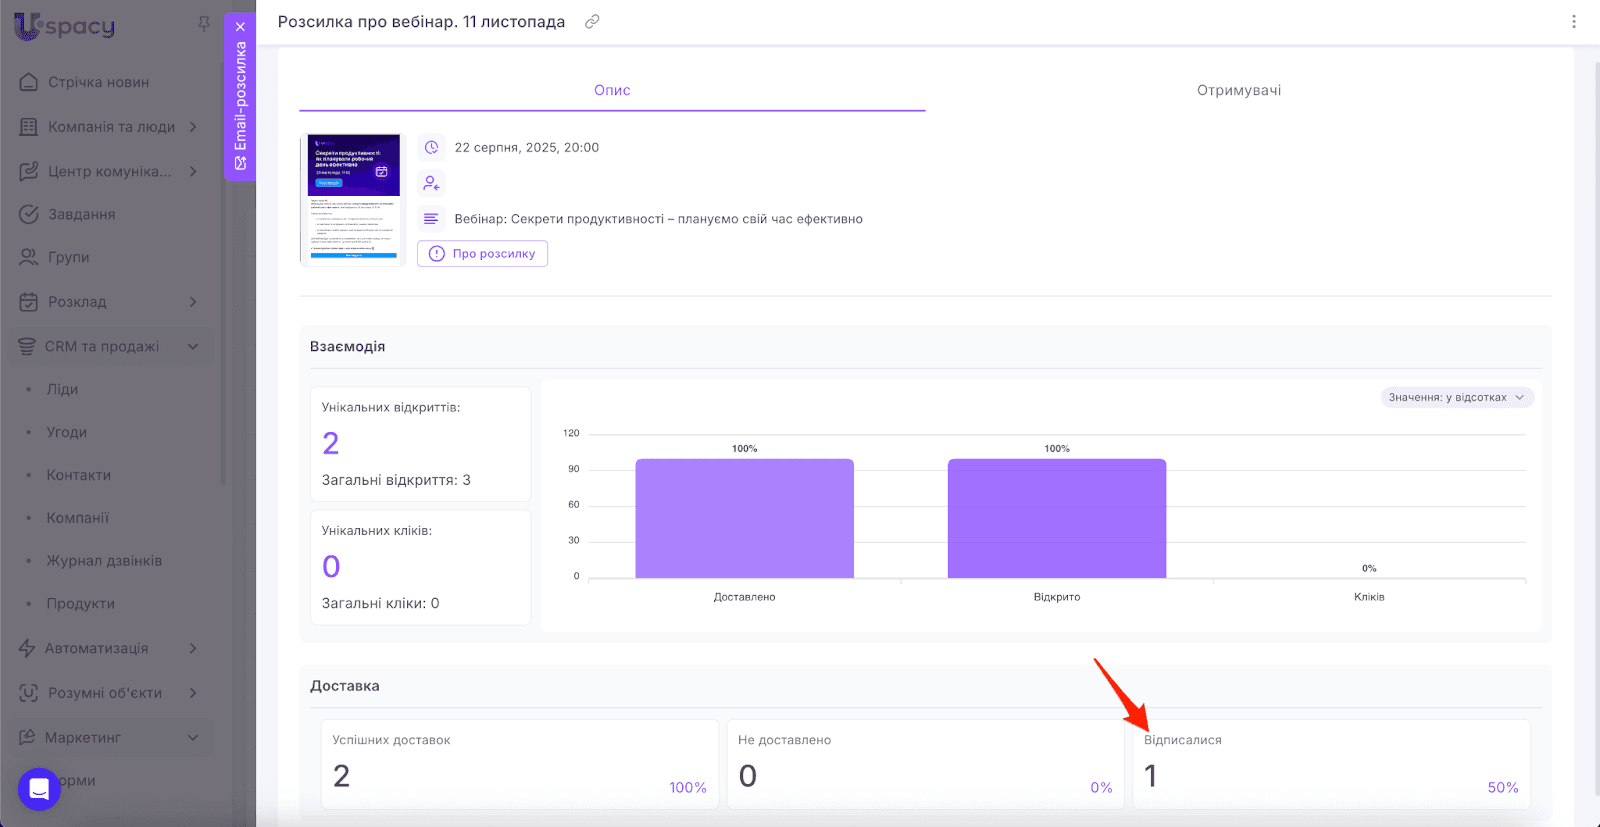Click the text lines icon beside subject

click(x=431, y=219)
